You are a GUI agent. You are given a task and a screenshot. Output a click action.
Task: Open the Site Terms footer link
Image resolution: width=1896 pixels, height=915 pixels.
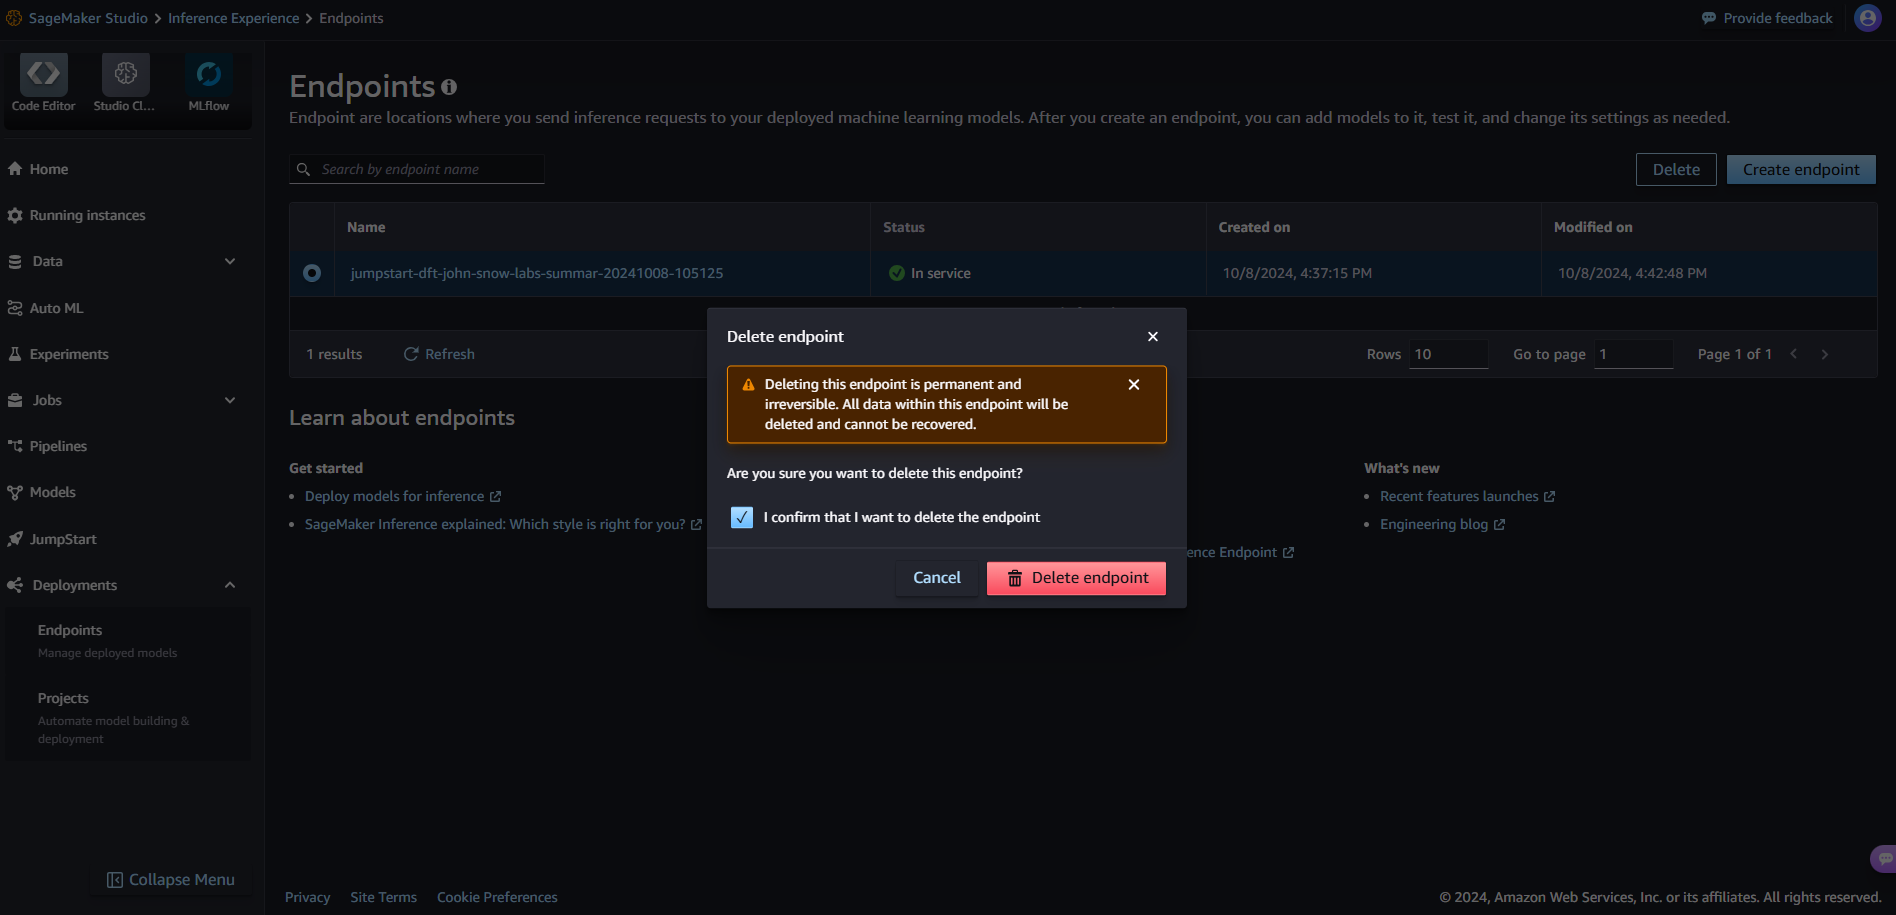[x=384, y=897]
